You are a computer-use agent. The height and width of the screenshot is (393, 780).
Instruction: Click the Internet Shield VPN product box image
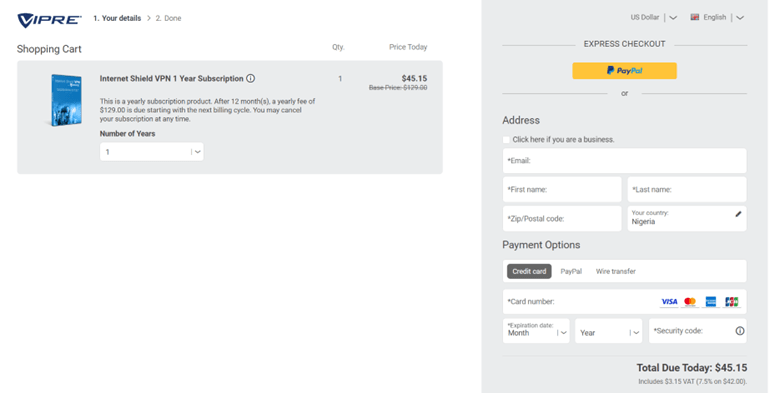point(66,100)
